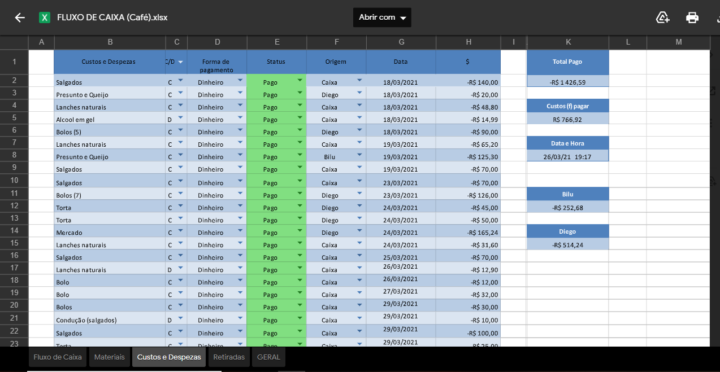Click the back arrow icon
The width and height of the screenshot is (720, 372).
(19, 18)
